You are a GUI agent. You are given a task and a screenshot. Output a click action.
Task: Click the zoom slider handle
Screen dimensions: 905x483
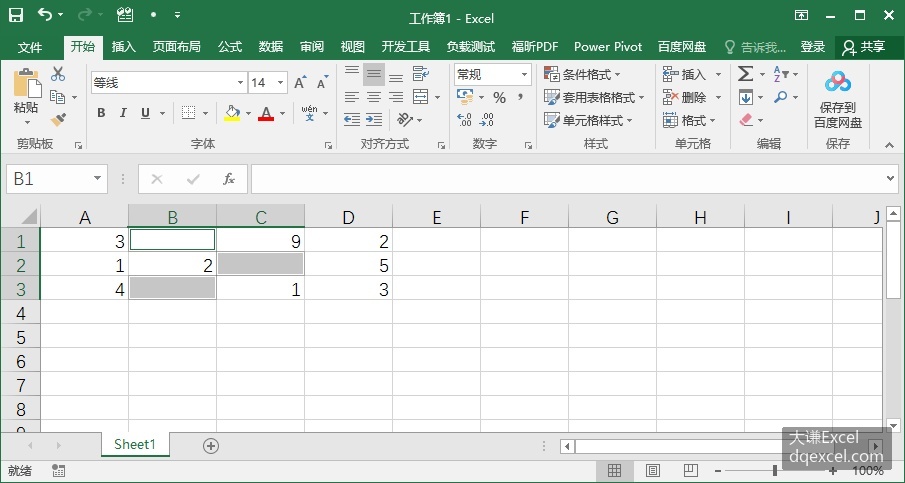[x=775, y=471]
